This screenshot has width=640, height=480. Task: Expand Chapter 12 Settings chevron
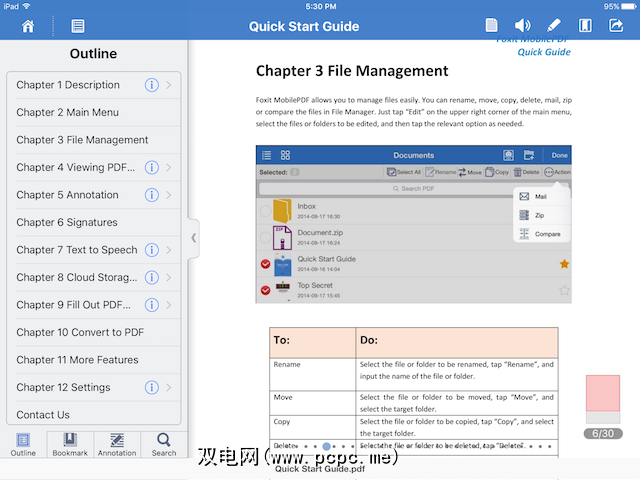[169, 387]
